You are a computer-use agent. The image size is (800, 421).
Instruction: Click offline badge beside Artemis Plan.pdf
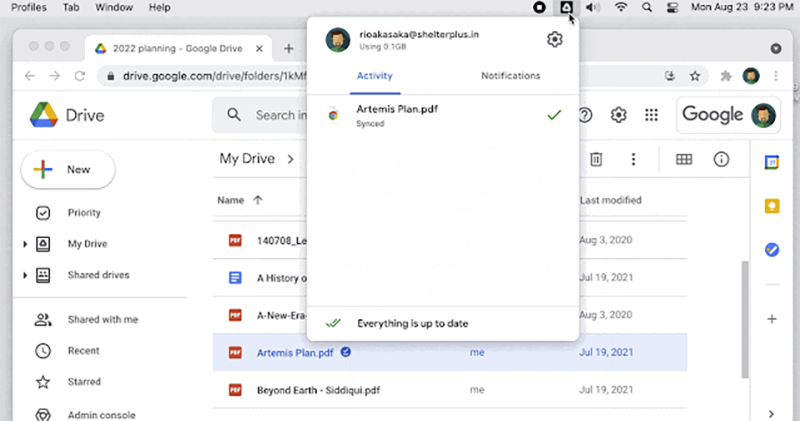[x=345, y=352]
